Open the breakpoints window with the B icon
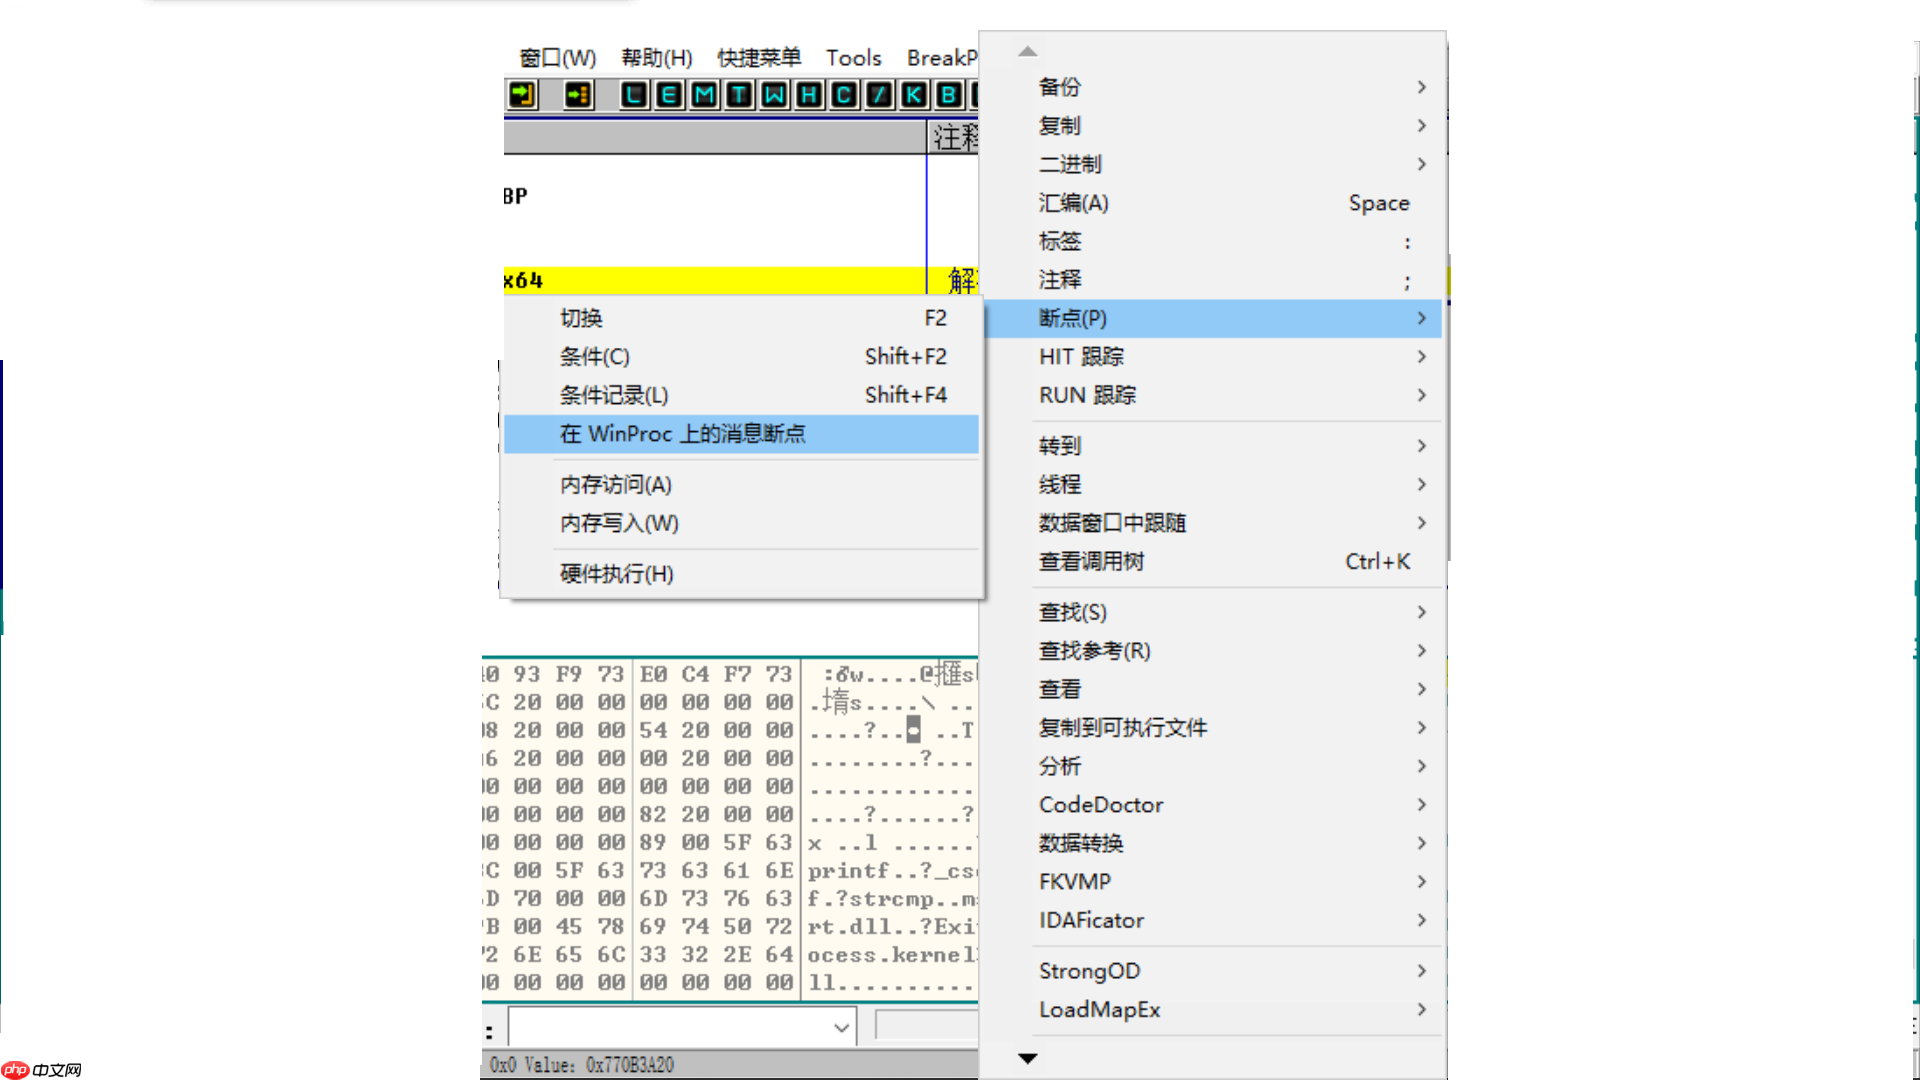The image size is (1920, 1080). pyautogui.click(x=947, y=94)
